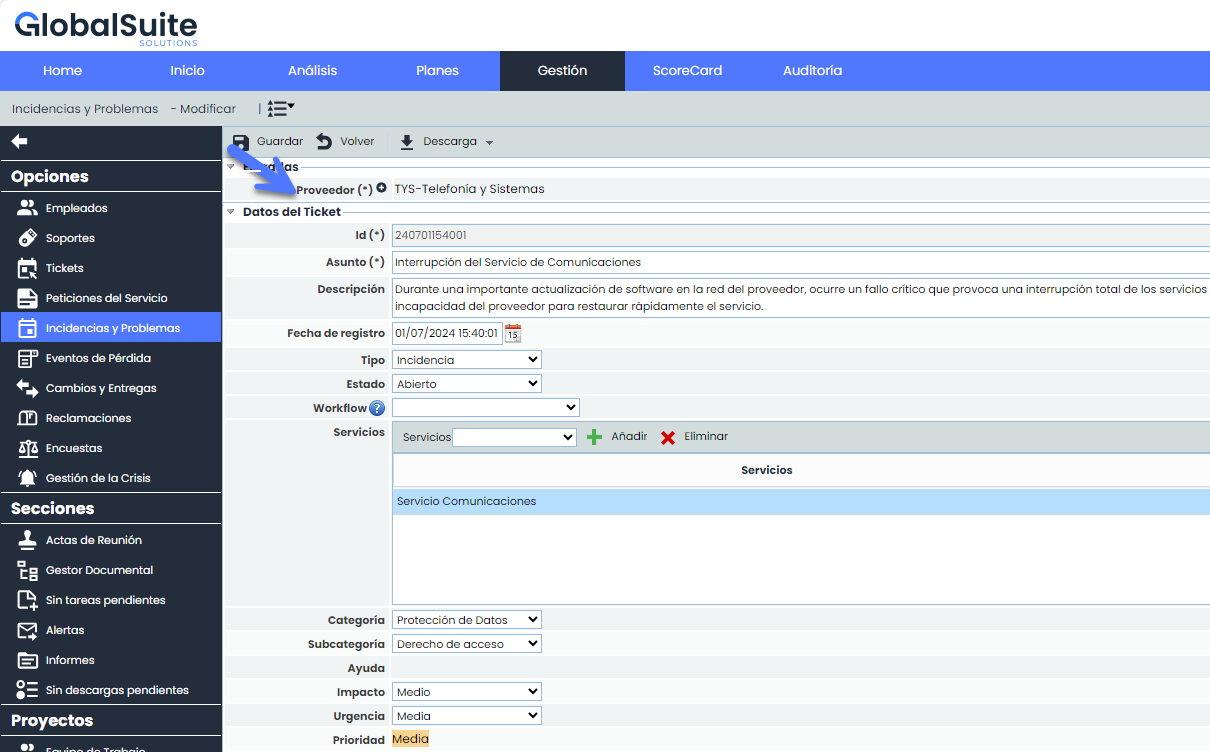Click the plus icon beside Proveedor
1210x752 pixels.
[381, 188]
